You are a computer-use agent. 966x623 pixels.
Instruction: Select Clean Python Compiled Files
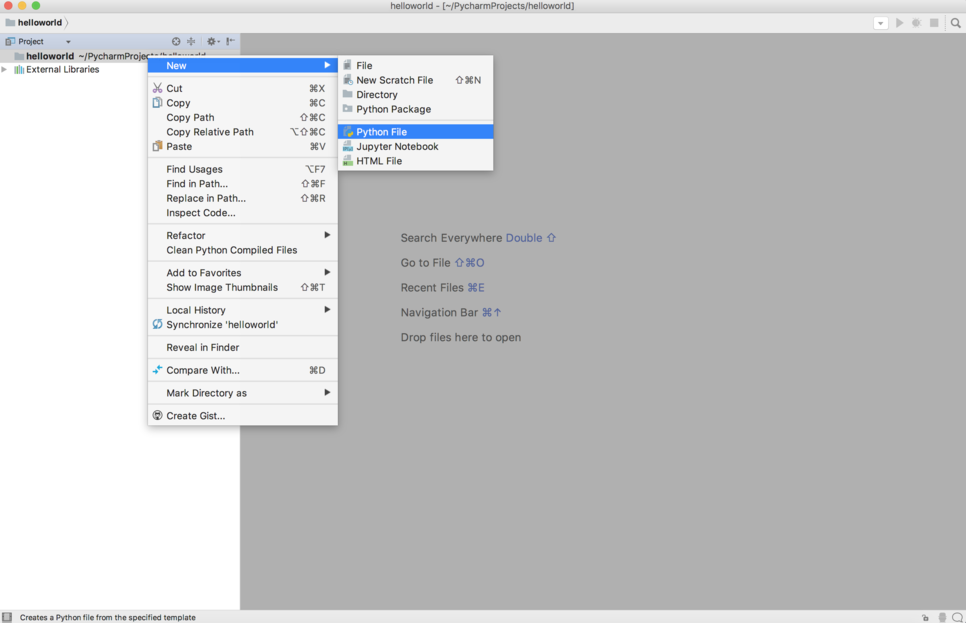(243, 250)
